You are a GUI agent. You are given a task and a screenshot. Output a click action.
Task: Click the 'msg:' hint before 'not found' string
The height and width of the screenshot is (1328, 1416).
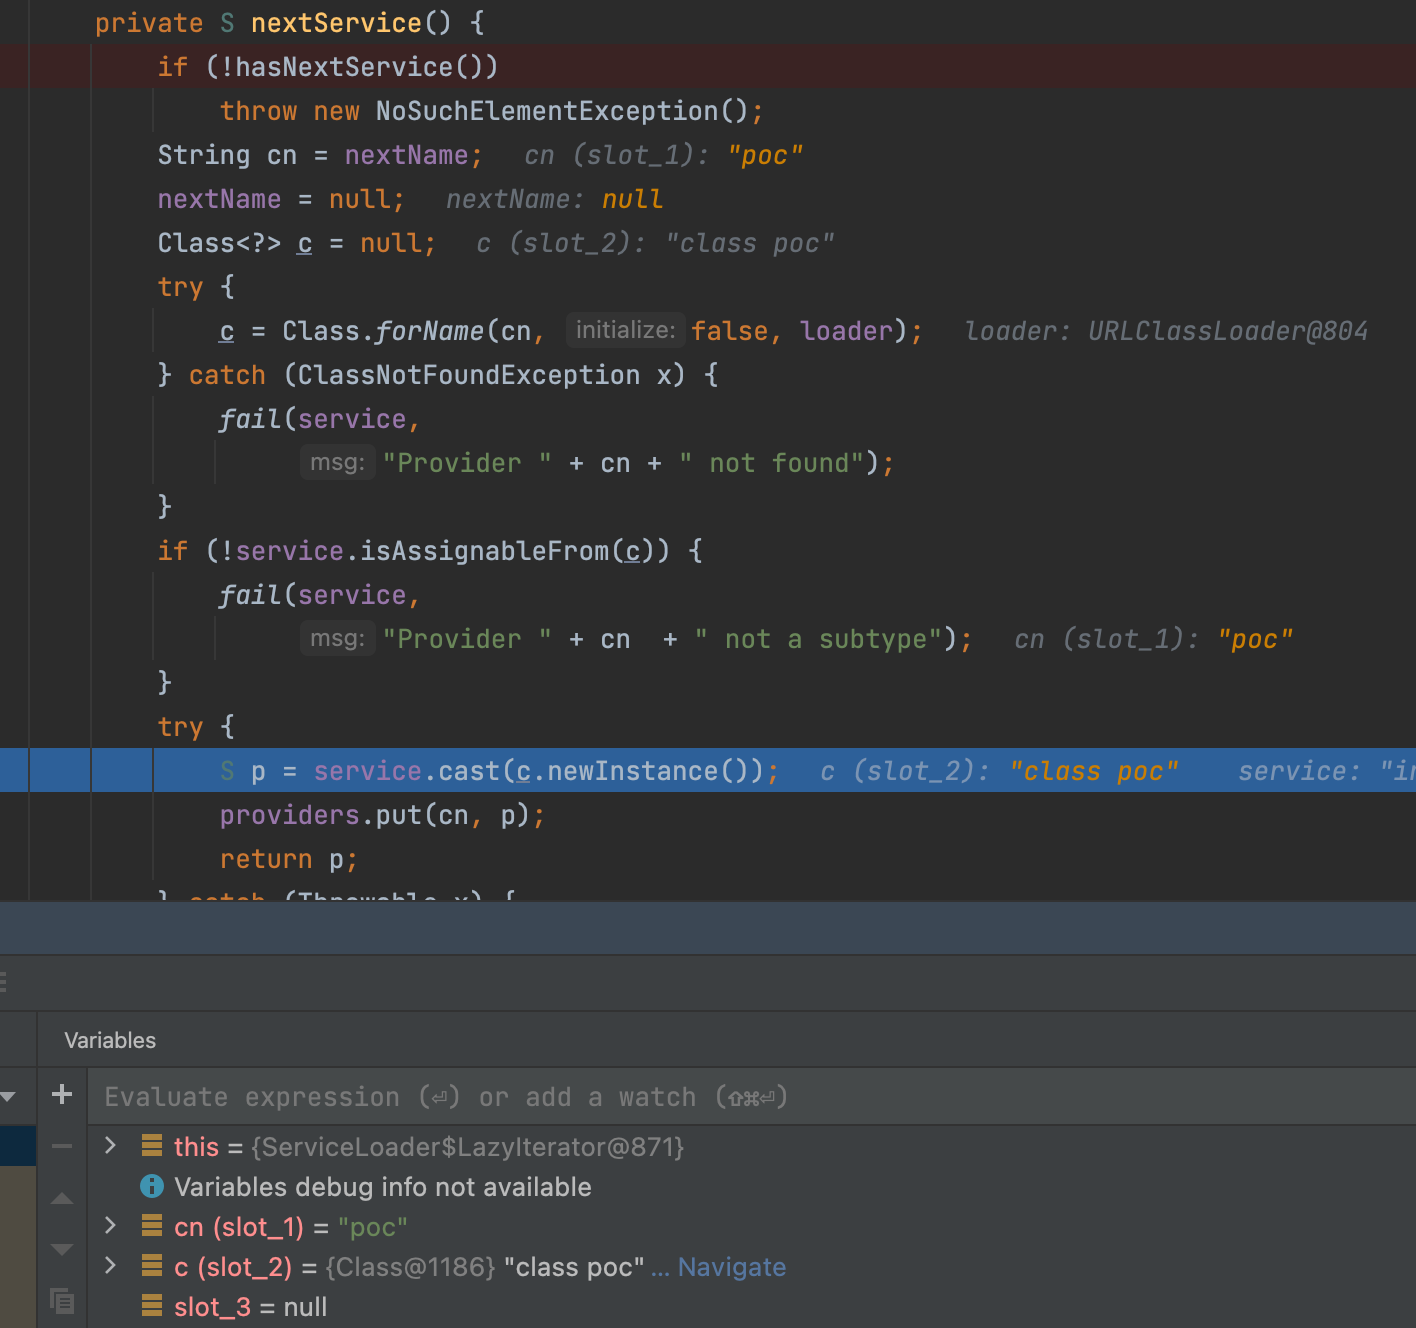[x=338, y=462]
